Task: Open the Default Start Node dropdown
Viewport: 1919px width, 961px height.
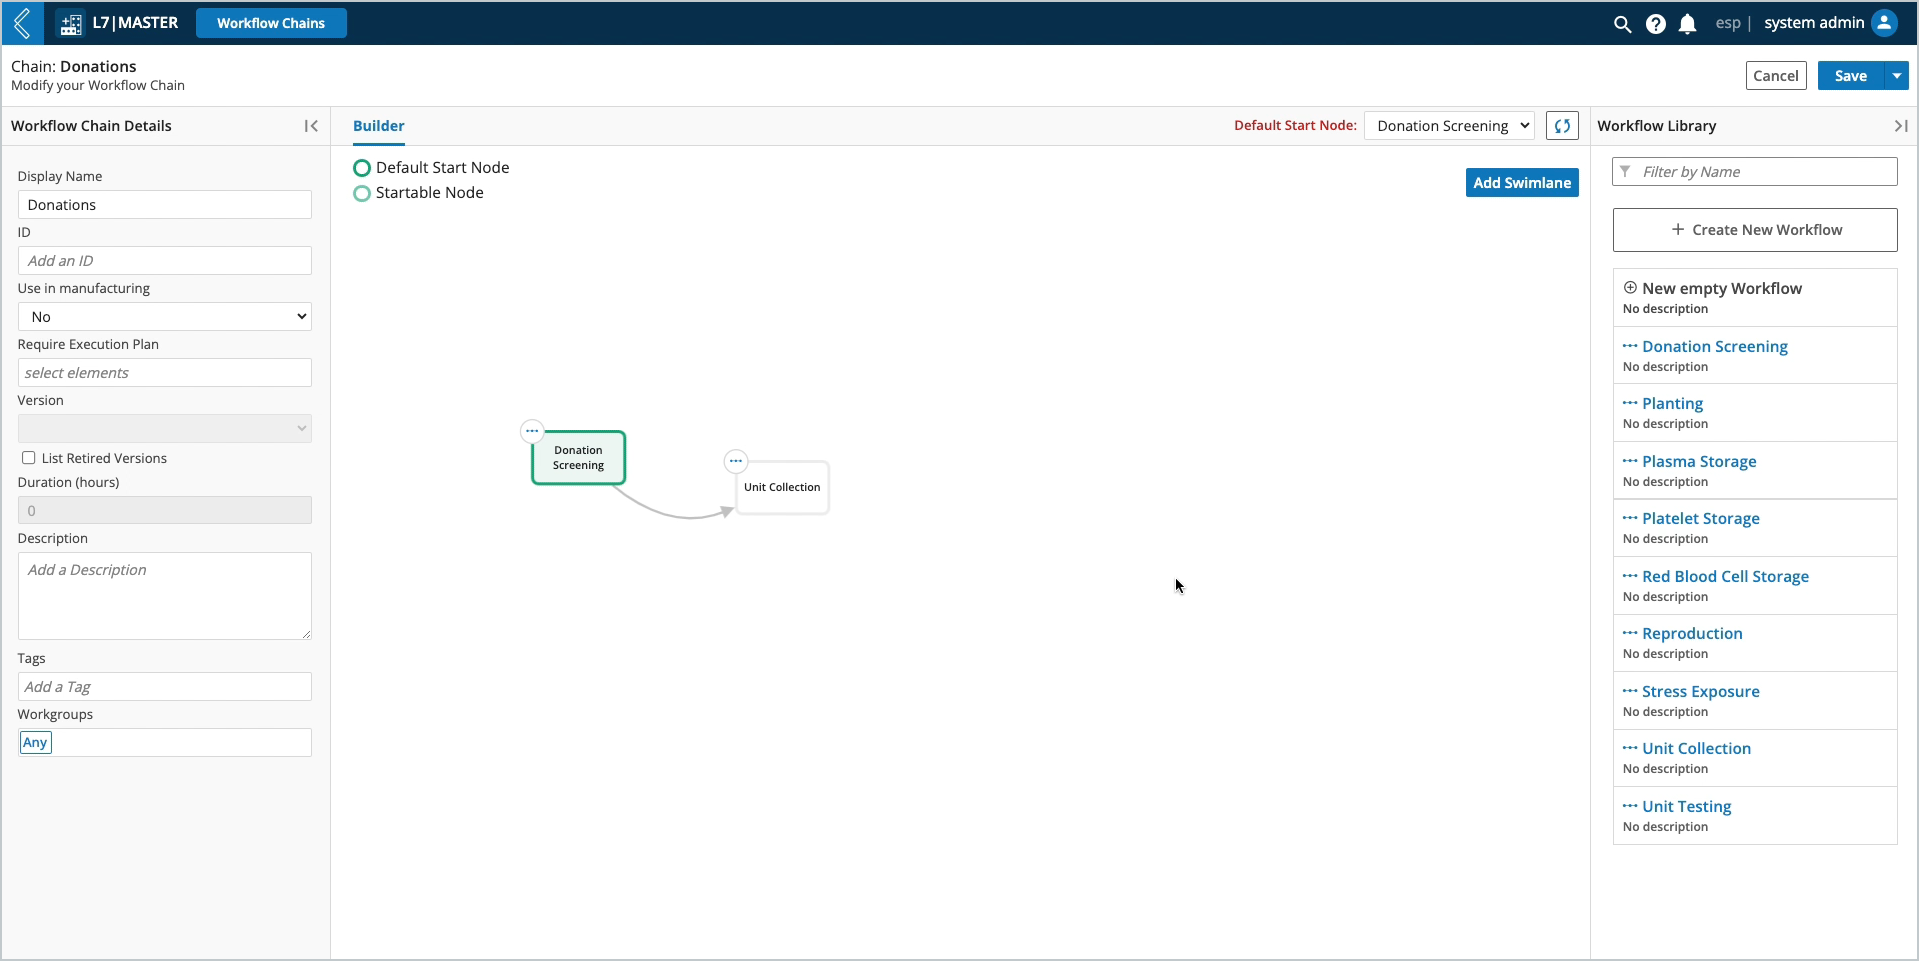Action: point(1449,126)
